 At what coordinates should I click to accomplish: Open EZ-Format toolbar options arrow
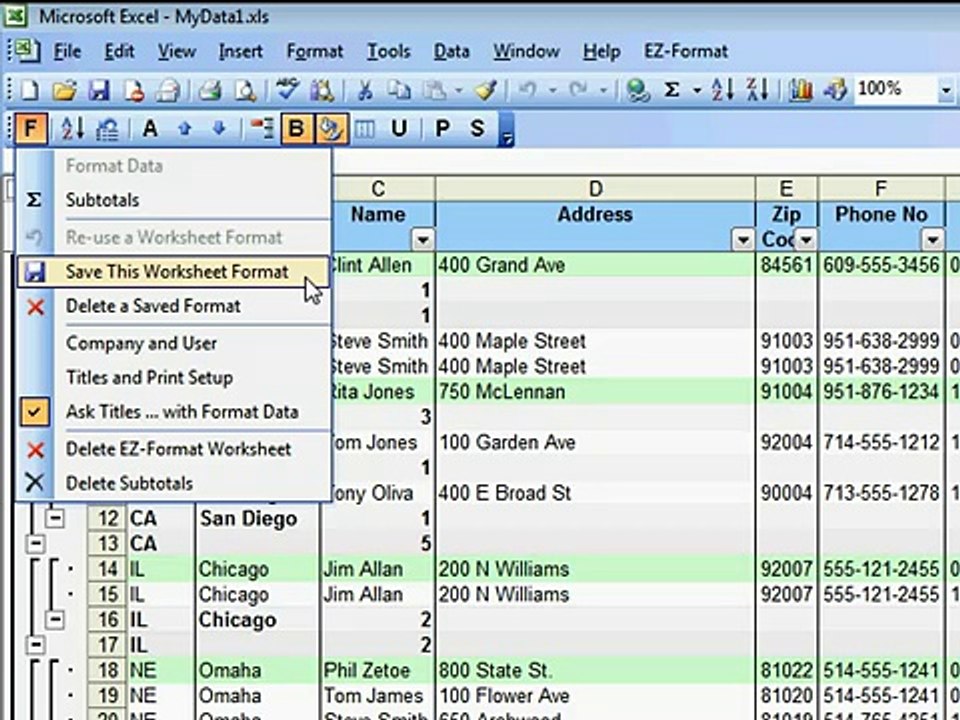pos(506,130)
